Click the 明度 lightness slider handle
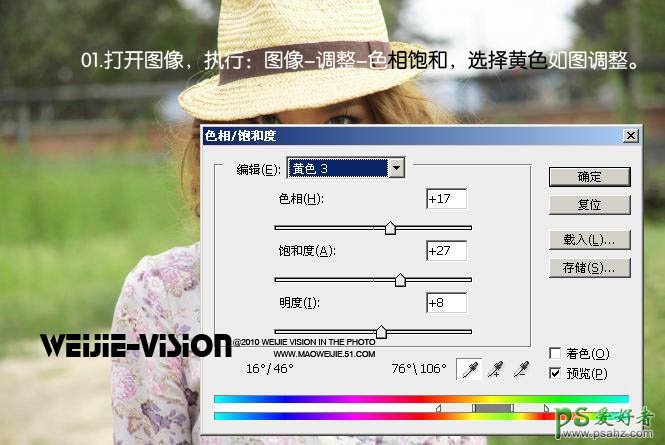The height and width of the screenshot is (445, 665). pos(381,332)
